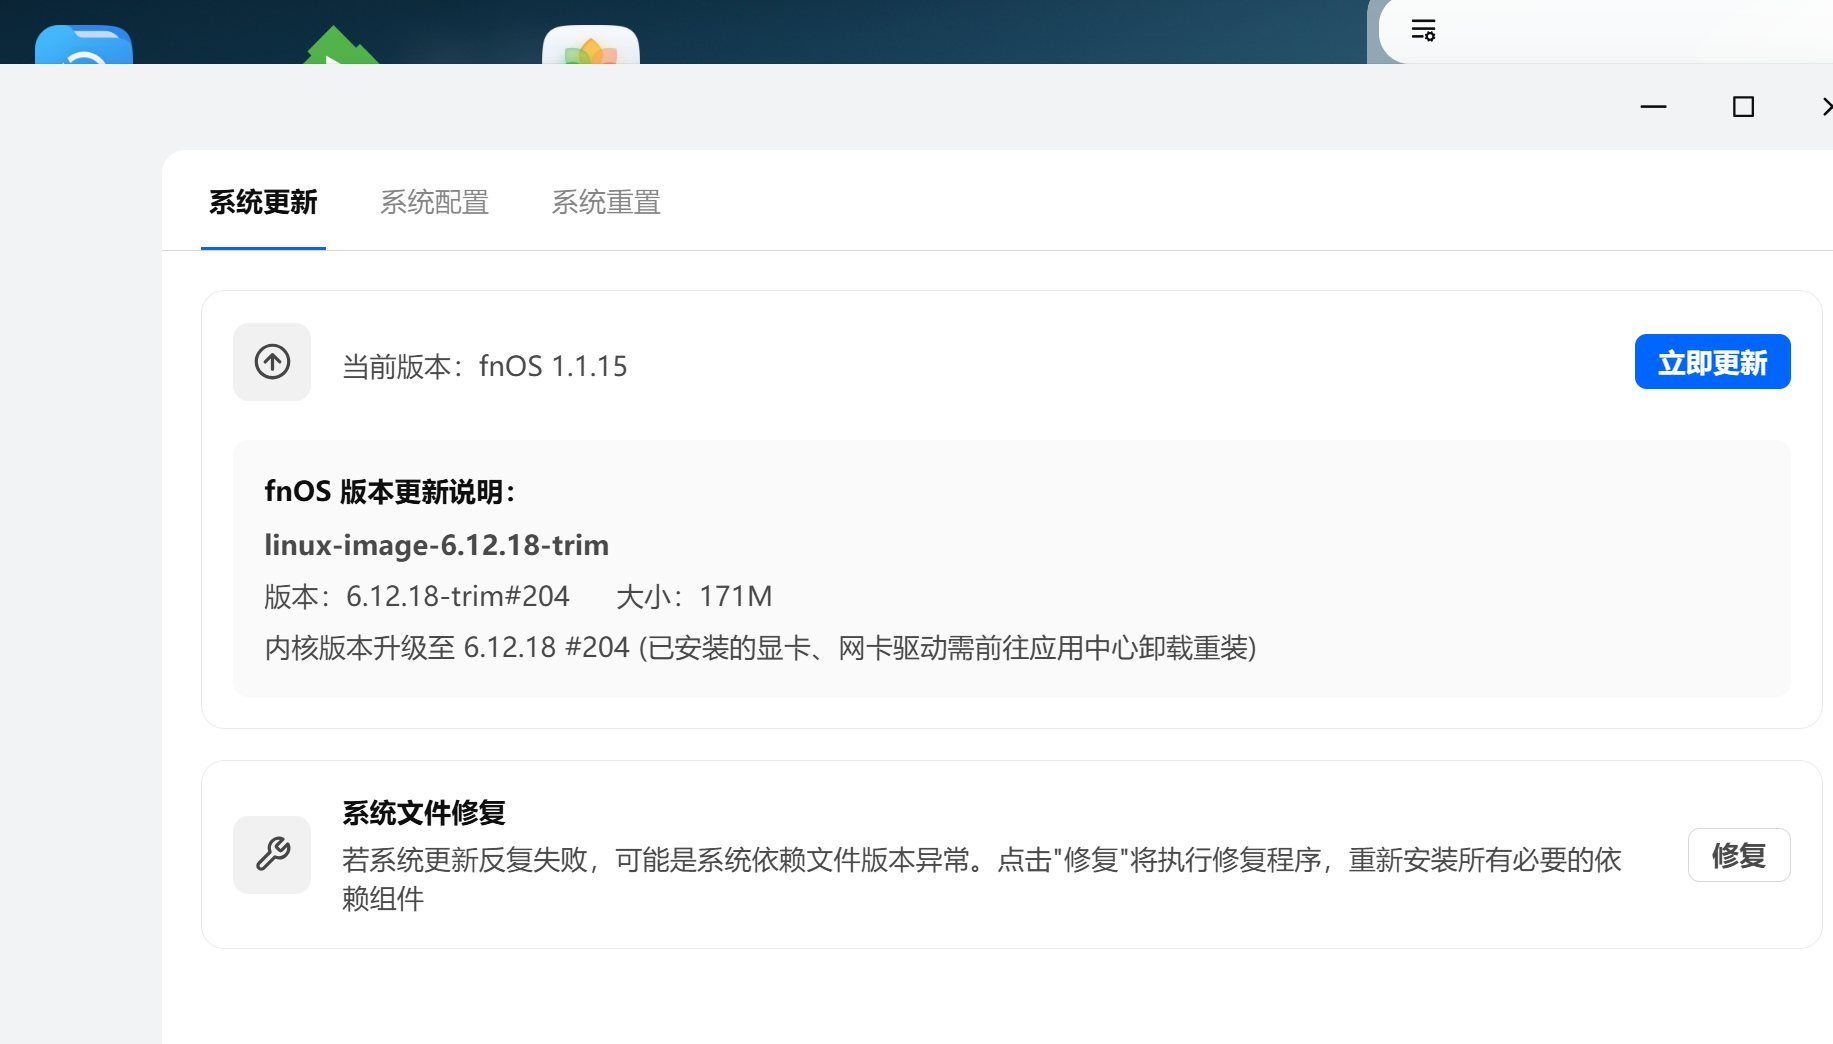1833x1044 pixels.
Task: Click the wrench icon for system file repair
Action: (272, 855)
